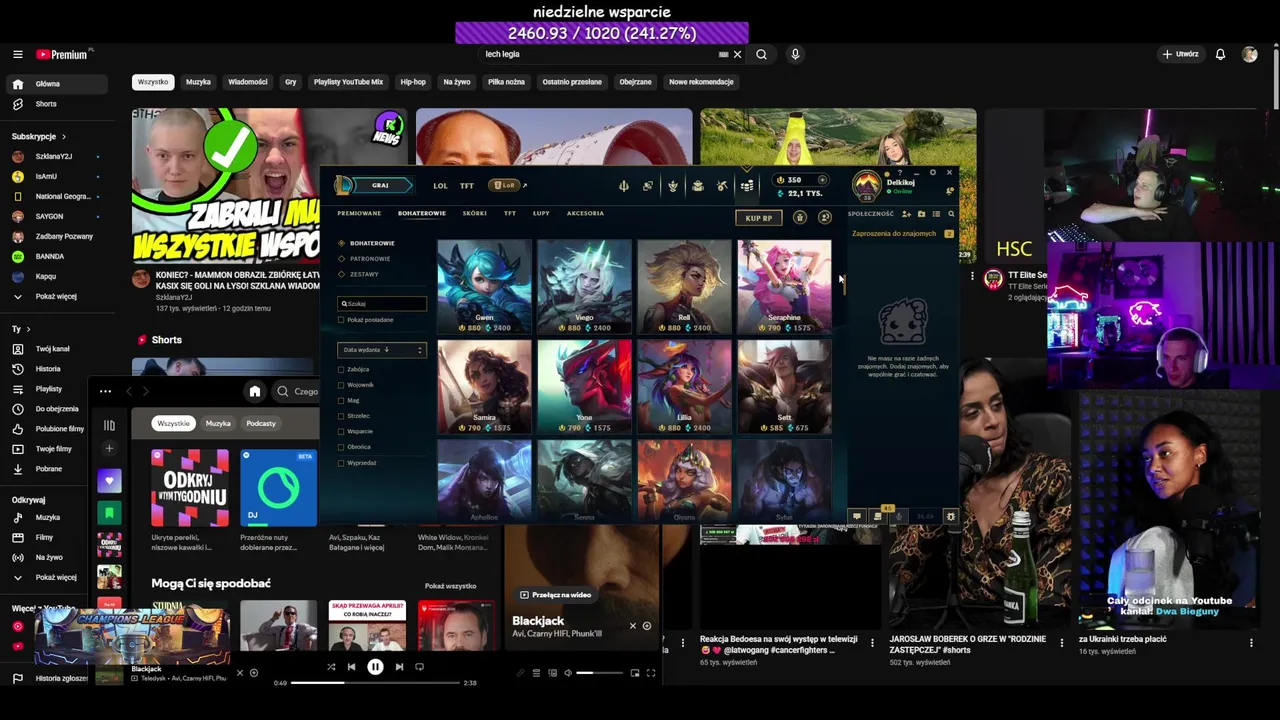
Task: Select the Muzyka YouTube filter chip
Action: (198, 82)
